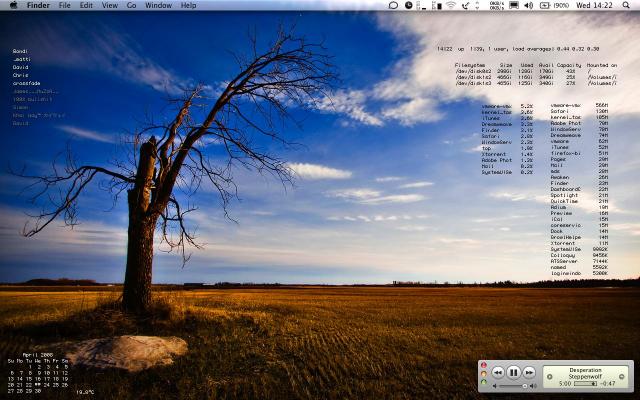The height and width of the screenshot is (400, 640).
Task: Open the Wi-Fi status menu
Action: click(451, 5)
